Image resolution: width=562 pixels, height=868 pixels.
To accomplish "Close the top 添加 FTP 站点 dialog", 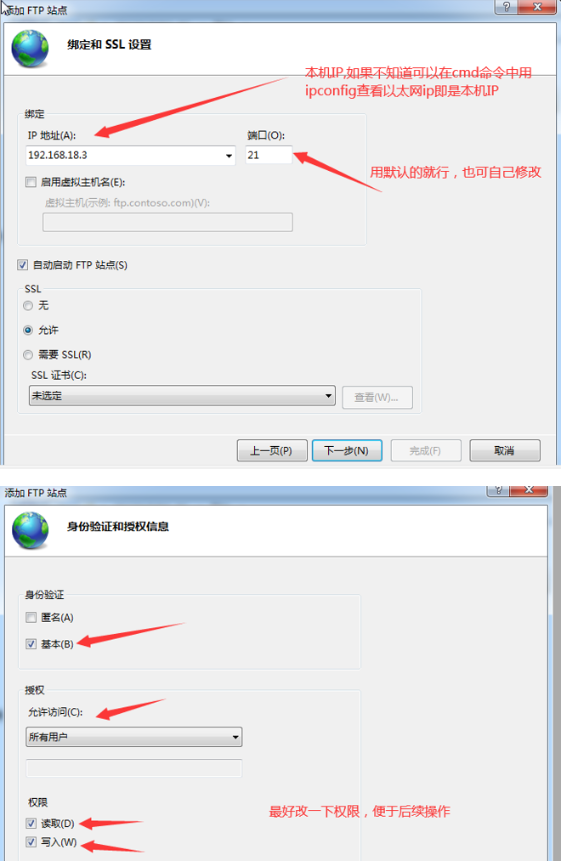I will coord(537,7).
